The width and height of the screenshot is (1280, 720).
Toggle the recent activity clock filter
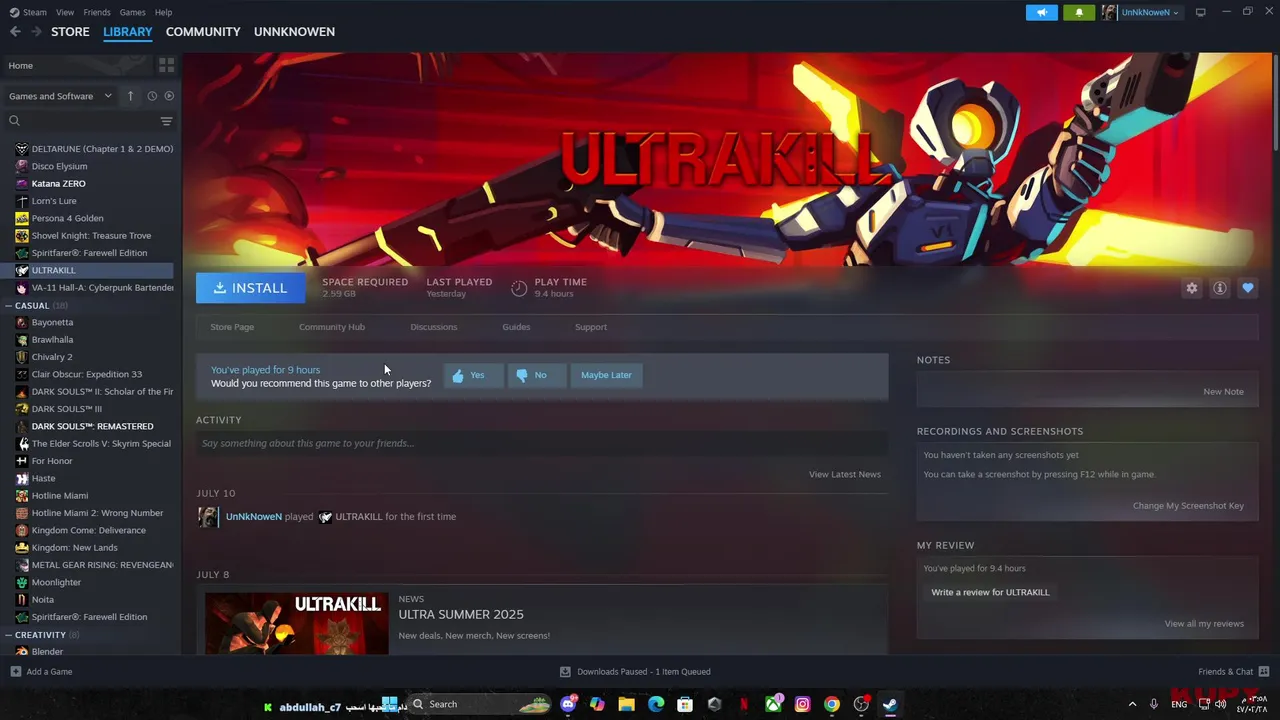click(x=152, y=96)
